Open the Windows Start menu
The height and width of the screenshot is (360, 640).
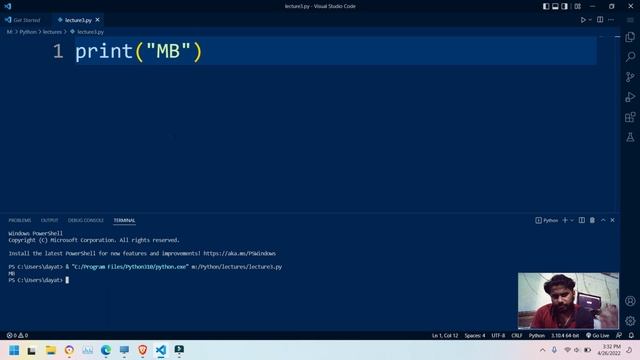(14, 350)
